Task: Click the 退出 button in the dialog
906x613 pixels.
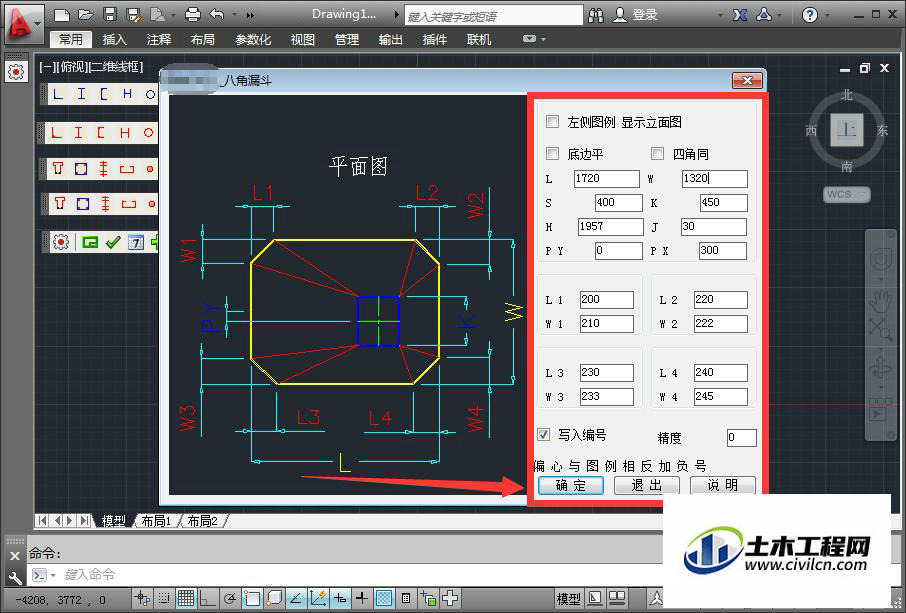Action: point(647,485)
